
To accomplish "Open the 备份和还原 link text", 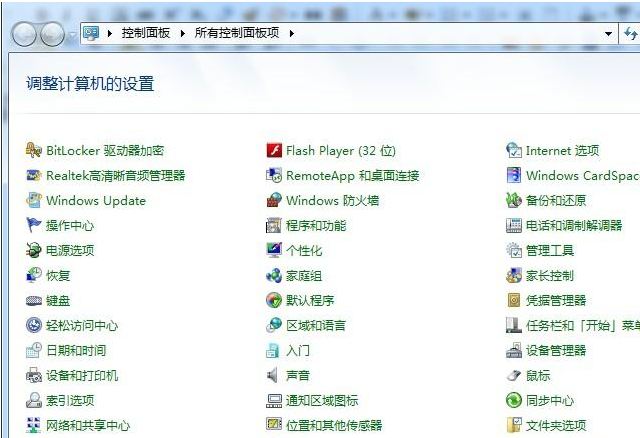I will click(556, 200).
